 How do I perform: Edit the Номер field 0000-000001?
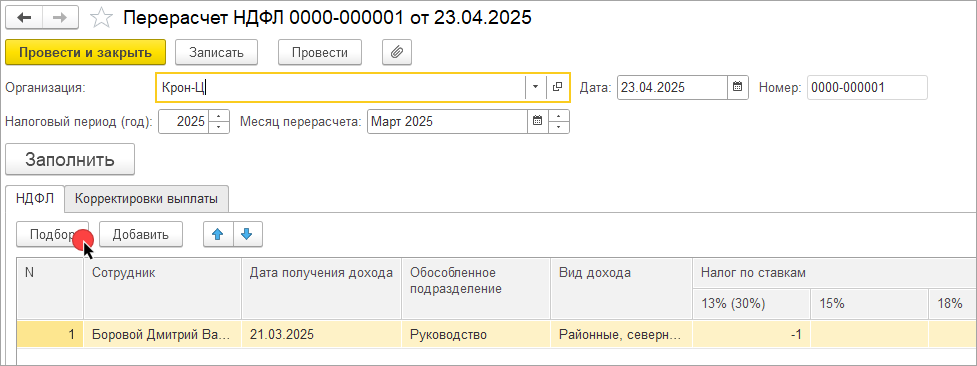pos(867,88)
